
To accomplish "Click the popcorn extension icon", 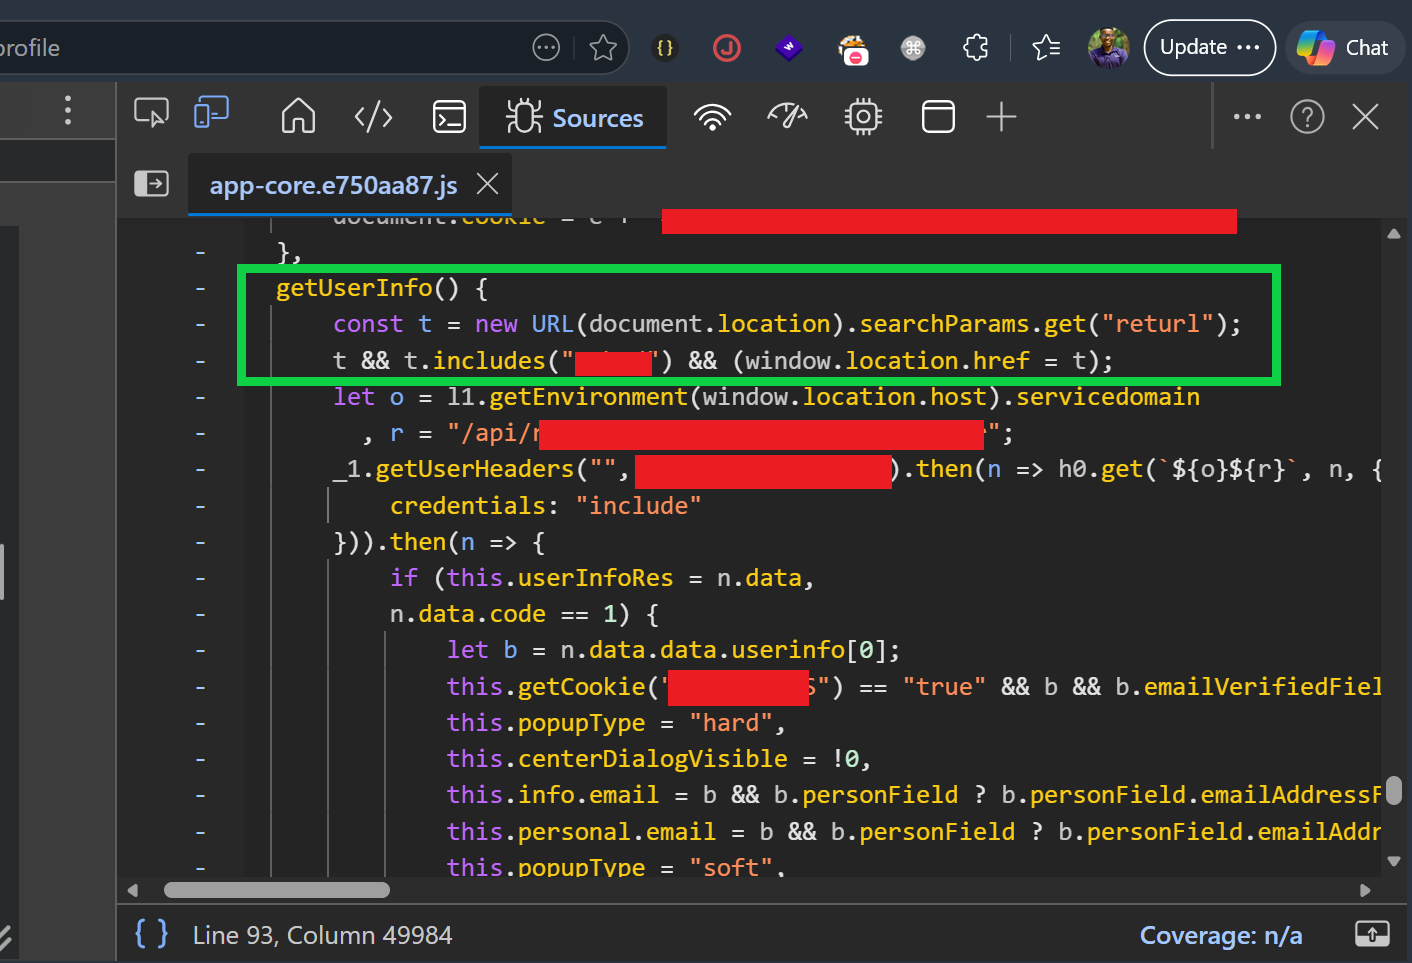I will pyautogui.click(x=853, y=49).
